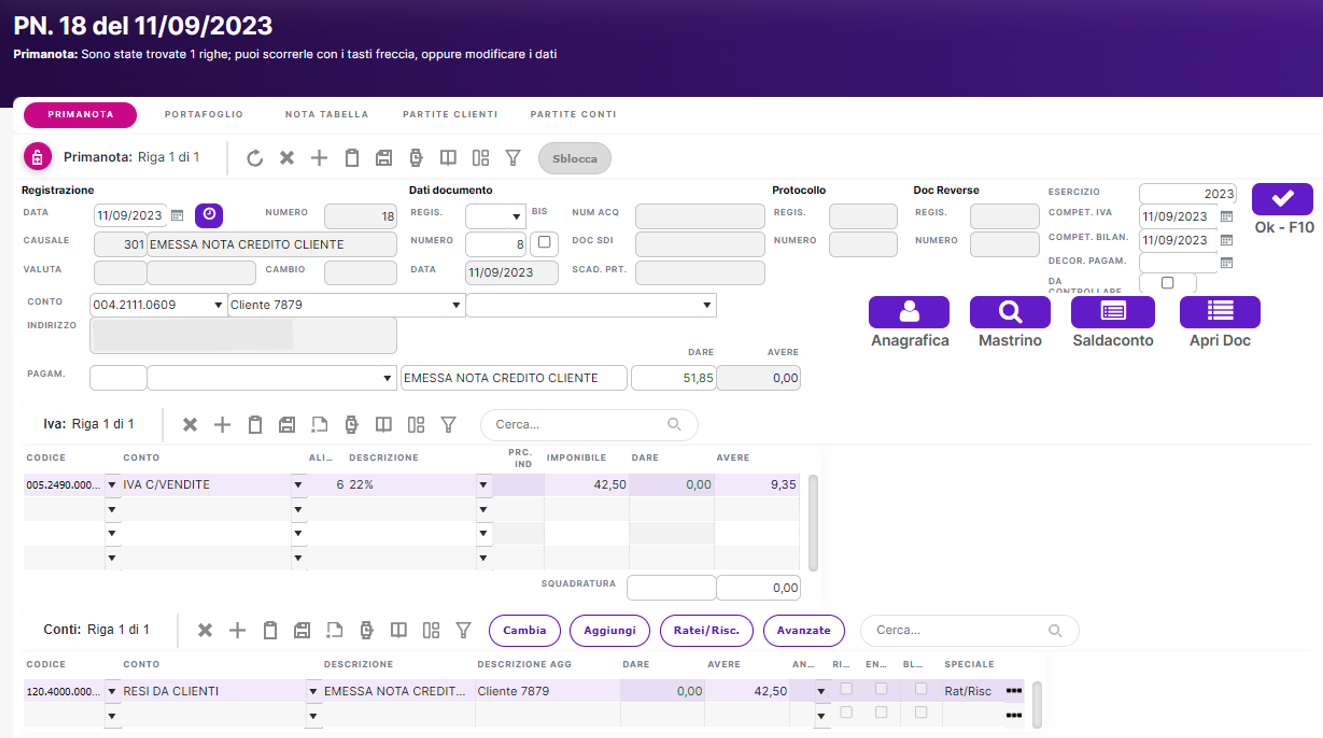Open the 22% descrizione dropdown arrow
The image size is (1323, 738).
click(x=484, y=485)
